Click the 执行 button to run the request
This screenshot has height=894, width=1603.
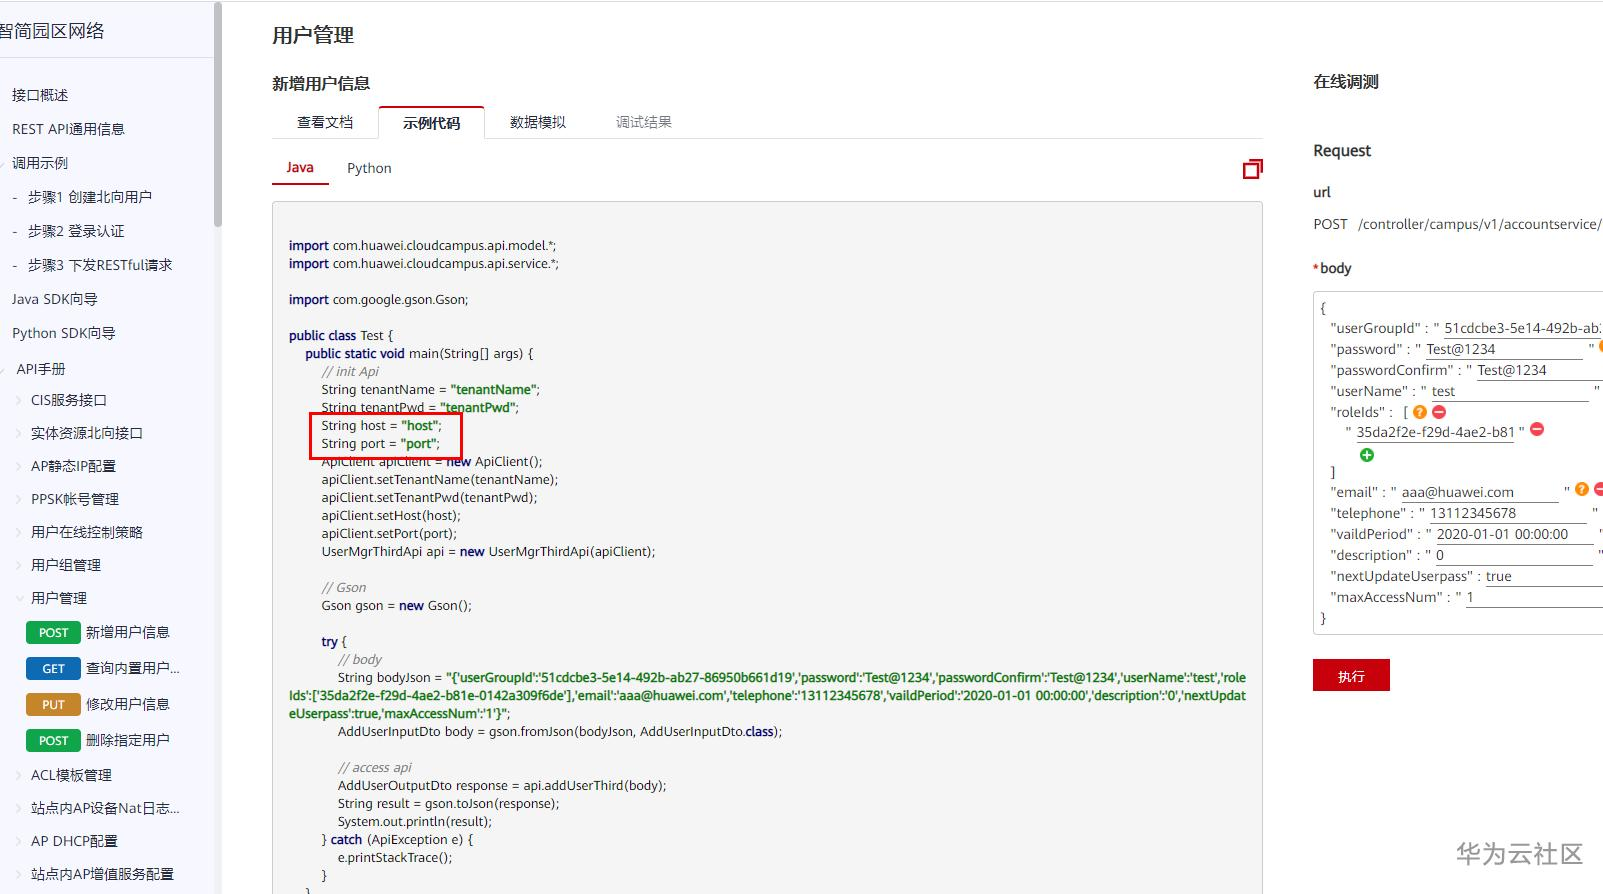pyautogui.click(x=1351, y=675)
